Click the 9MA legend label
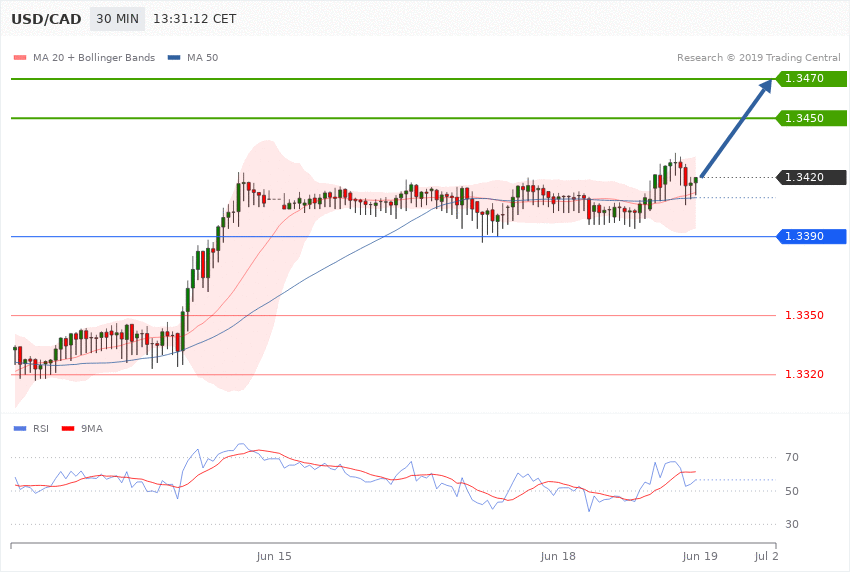The height and width of the screenshot is (576, 850). tap(92, 429)
